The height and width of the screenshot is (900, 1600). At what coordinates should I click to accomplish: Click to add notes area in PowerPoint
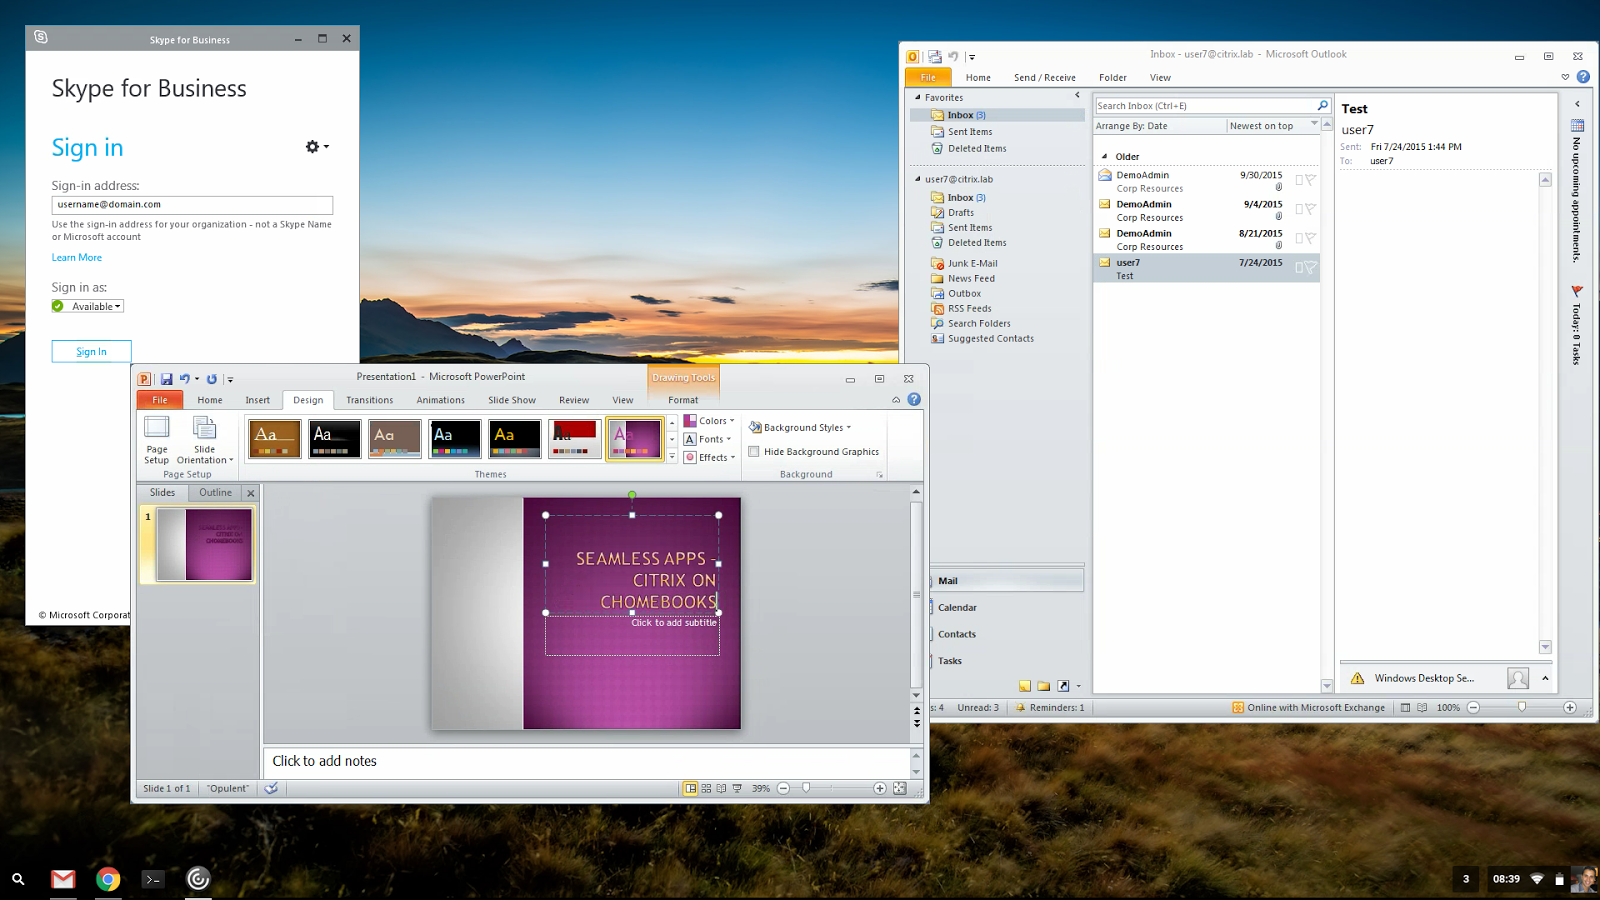(585, 761)
